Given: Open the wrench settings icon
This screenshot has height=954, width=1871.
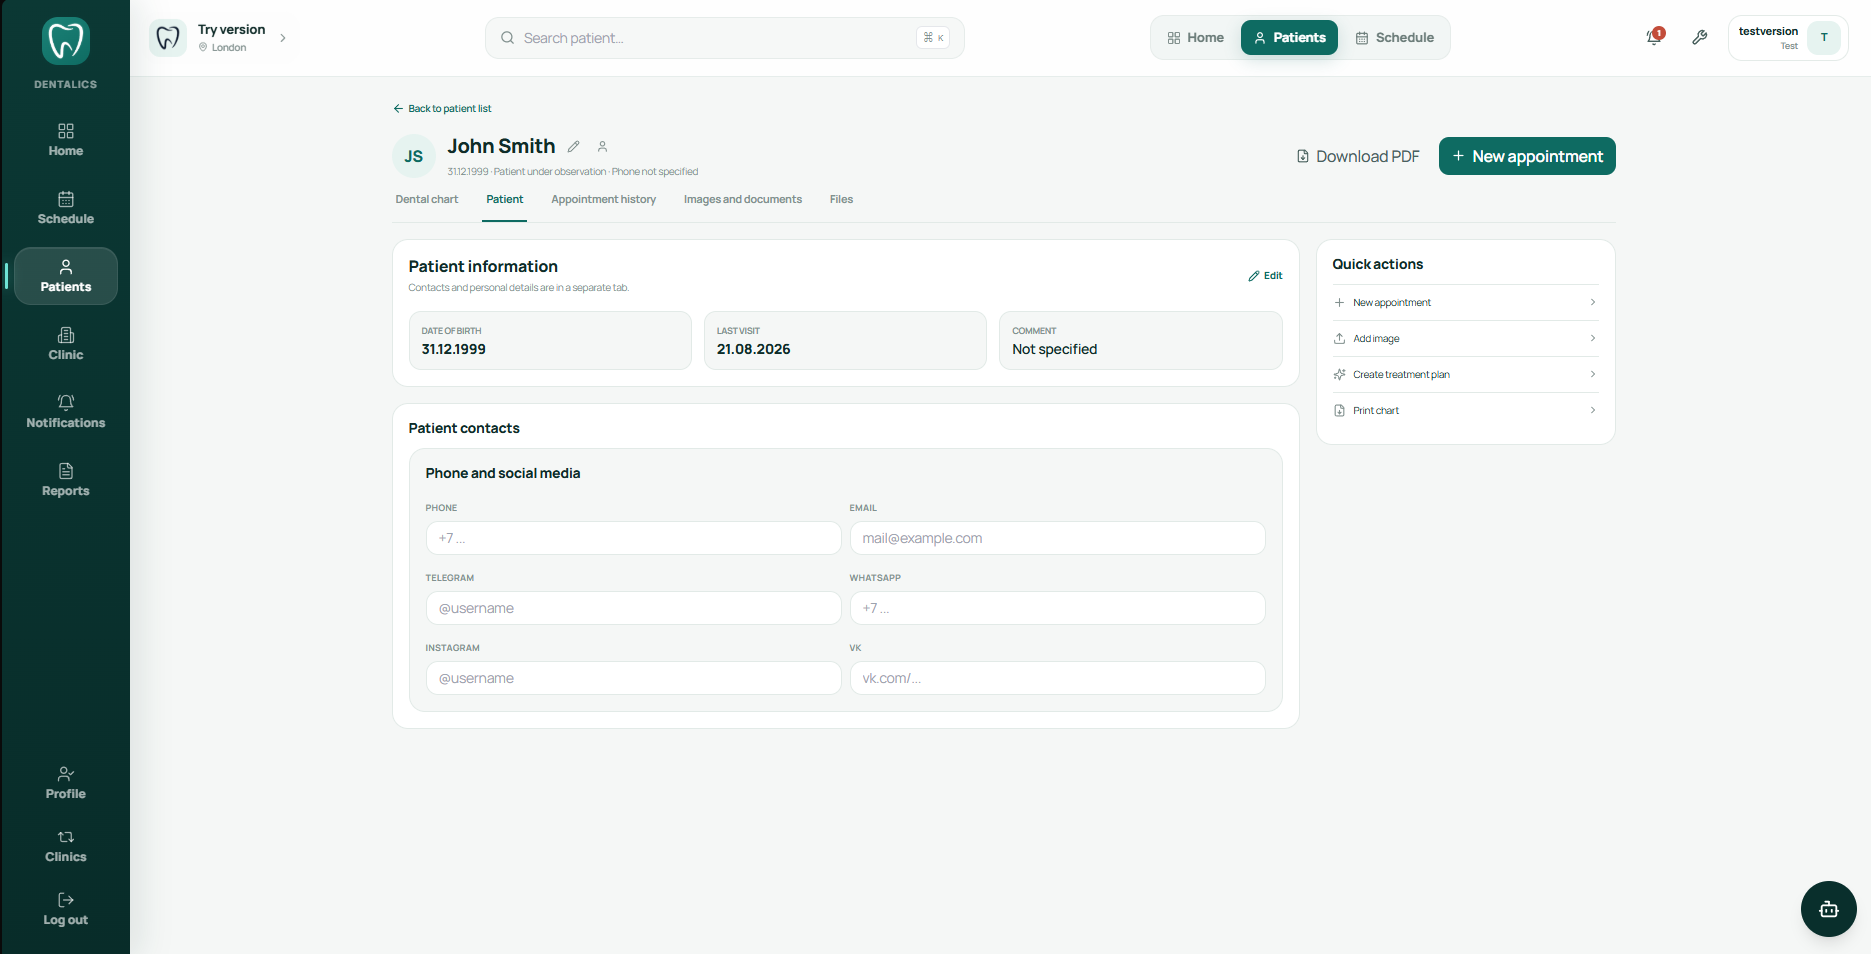Looking at the screenshot, I should [1699, 38].
